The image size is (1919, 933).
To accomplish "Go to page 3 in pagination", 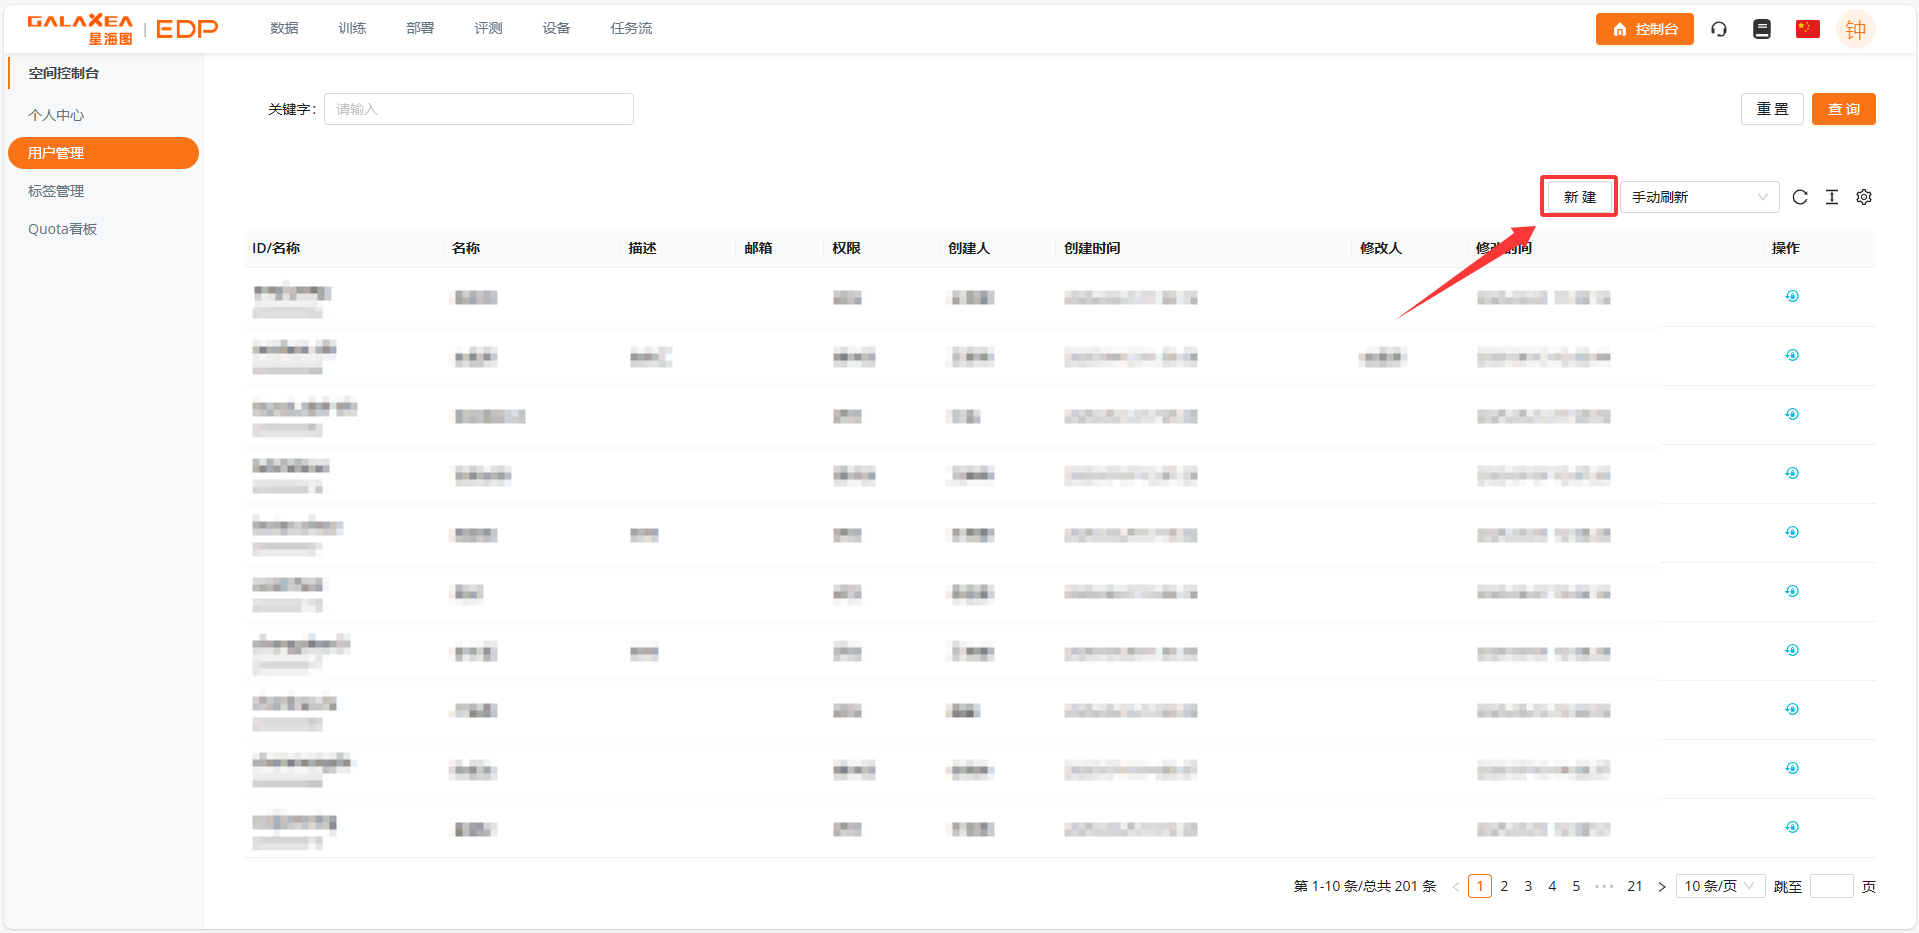I will (1528, 886).
